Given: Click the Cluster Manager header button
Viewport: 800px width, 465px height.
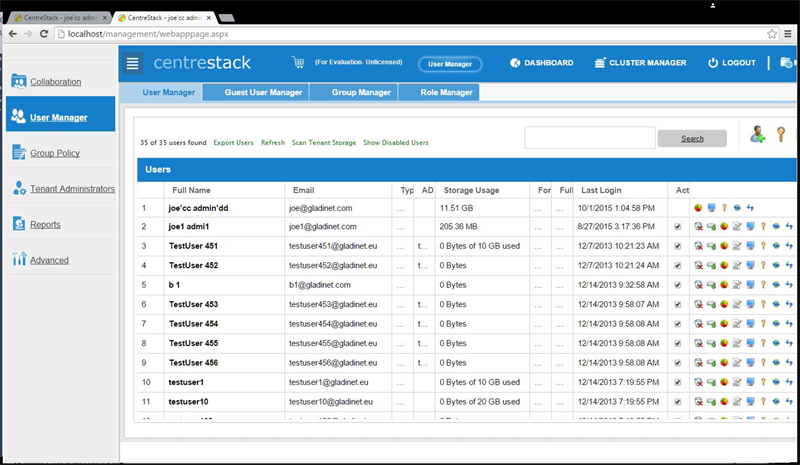Looking at the screenshot, I should (641, 63).
